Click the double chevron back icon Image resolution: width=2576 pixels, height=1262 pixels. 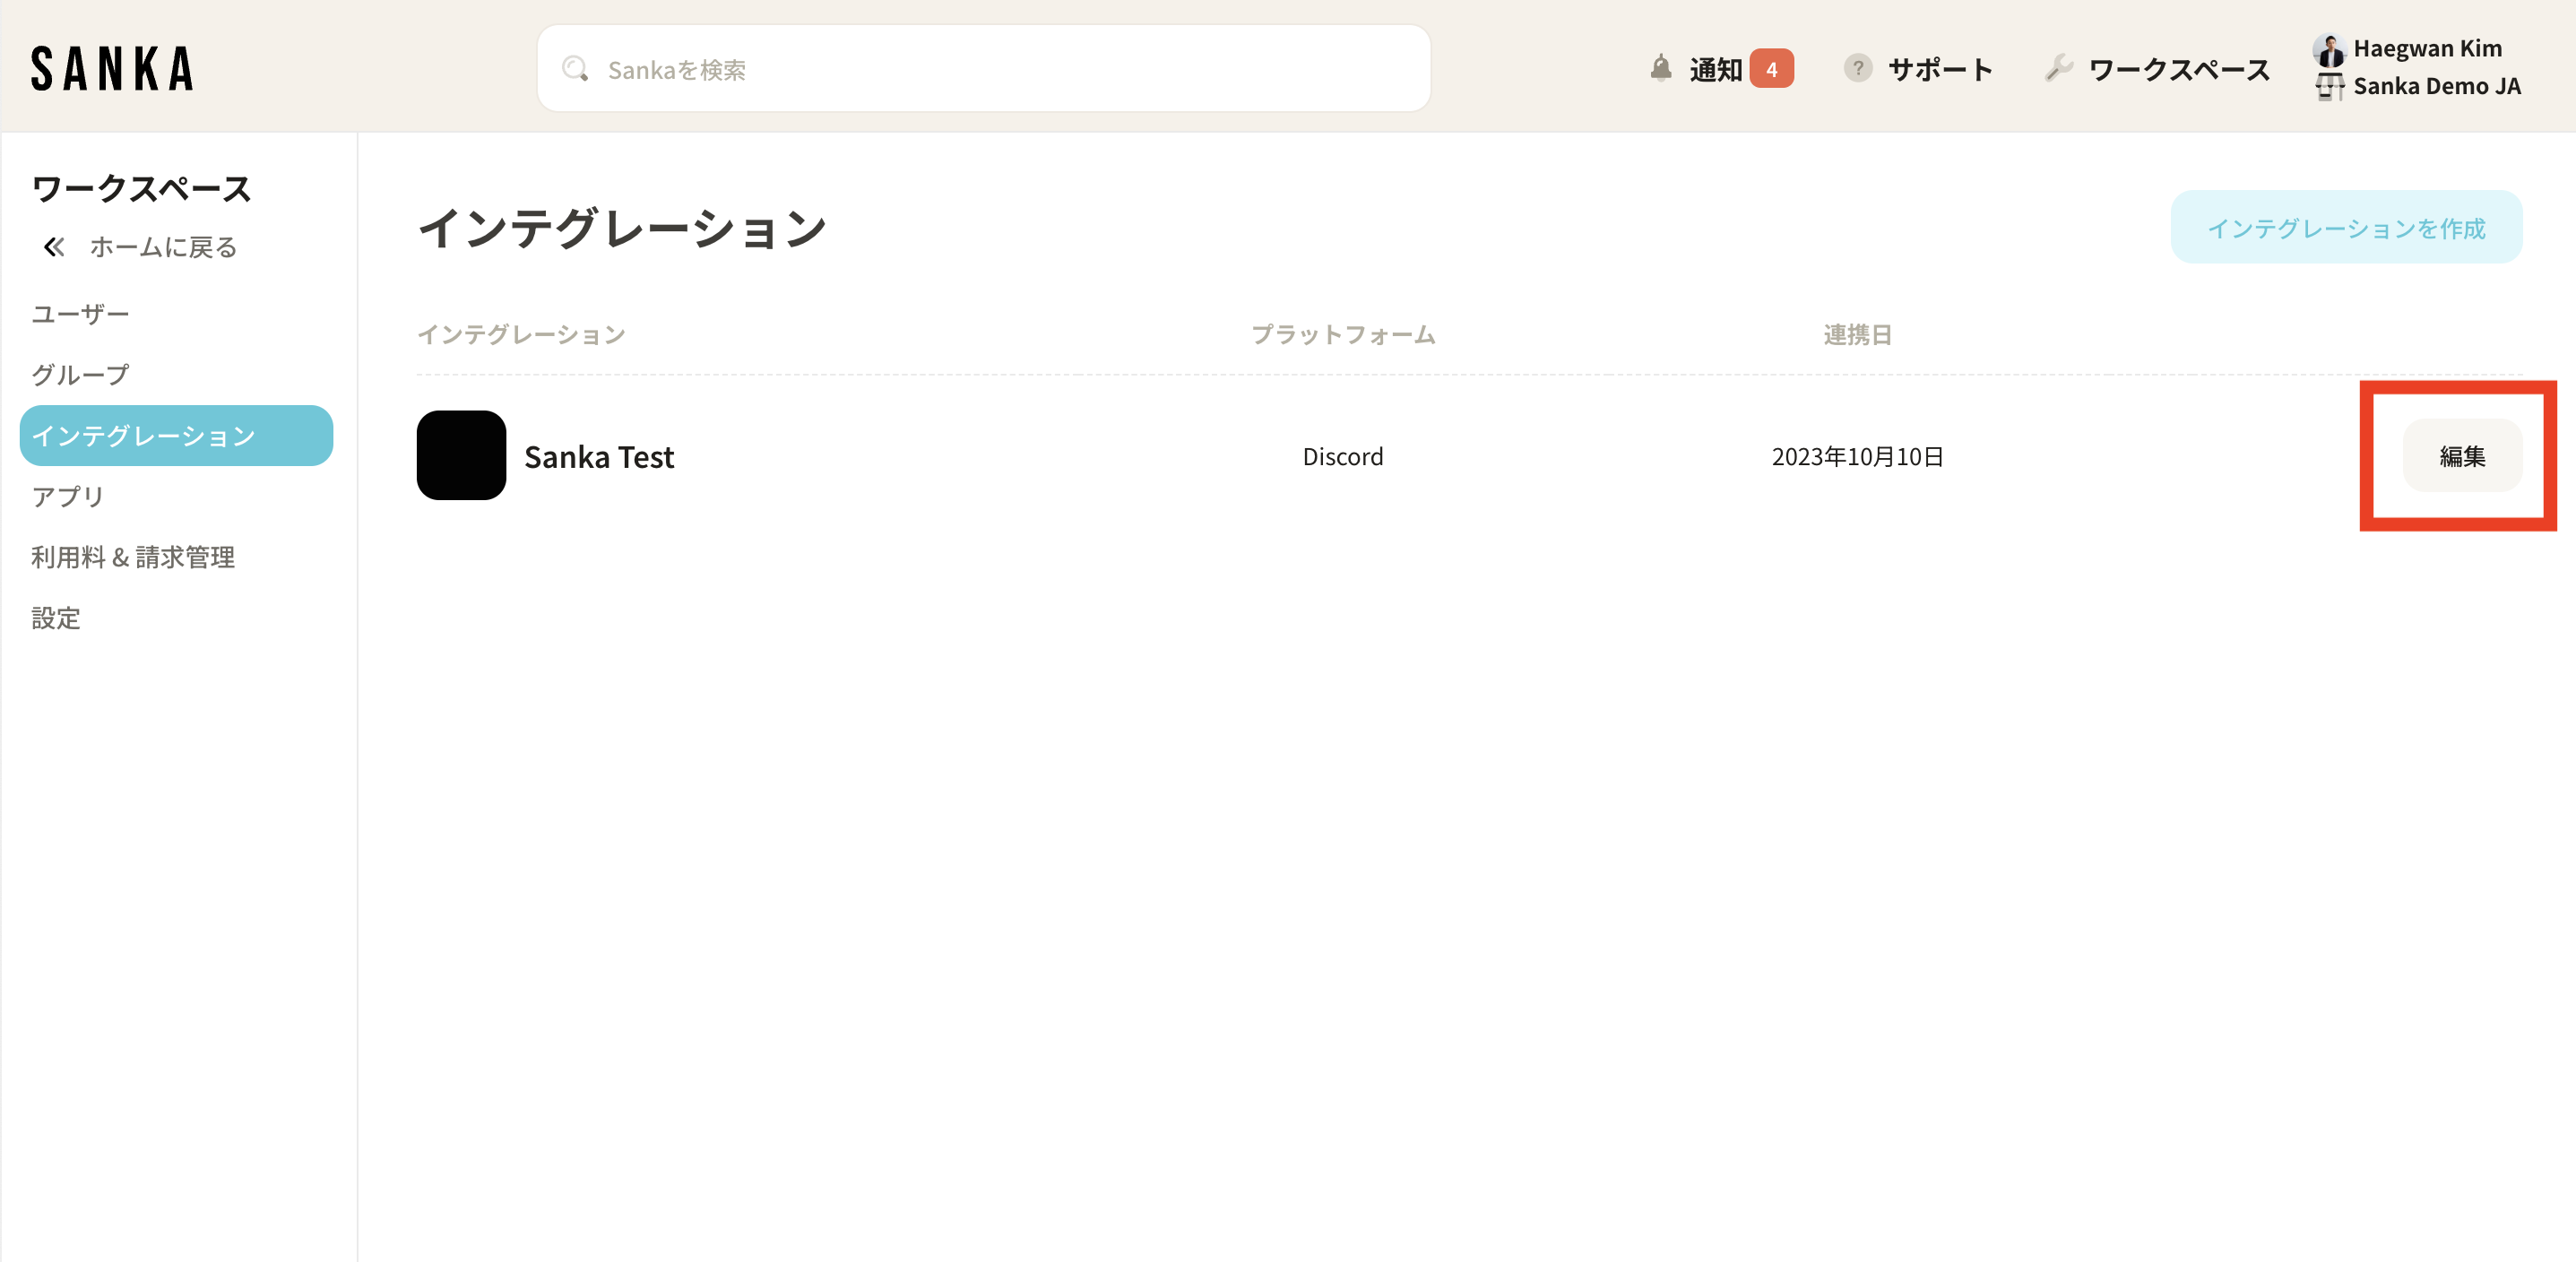tap(54, 247)
